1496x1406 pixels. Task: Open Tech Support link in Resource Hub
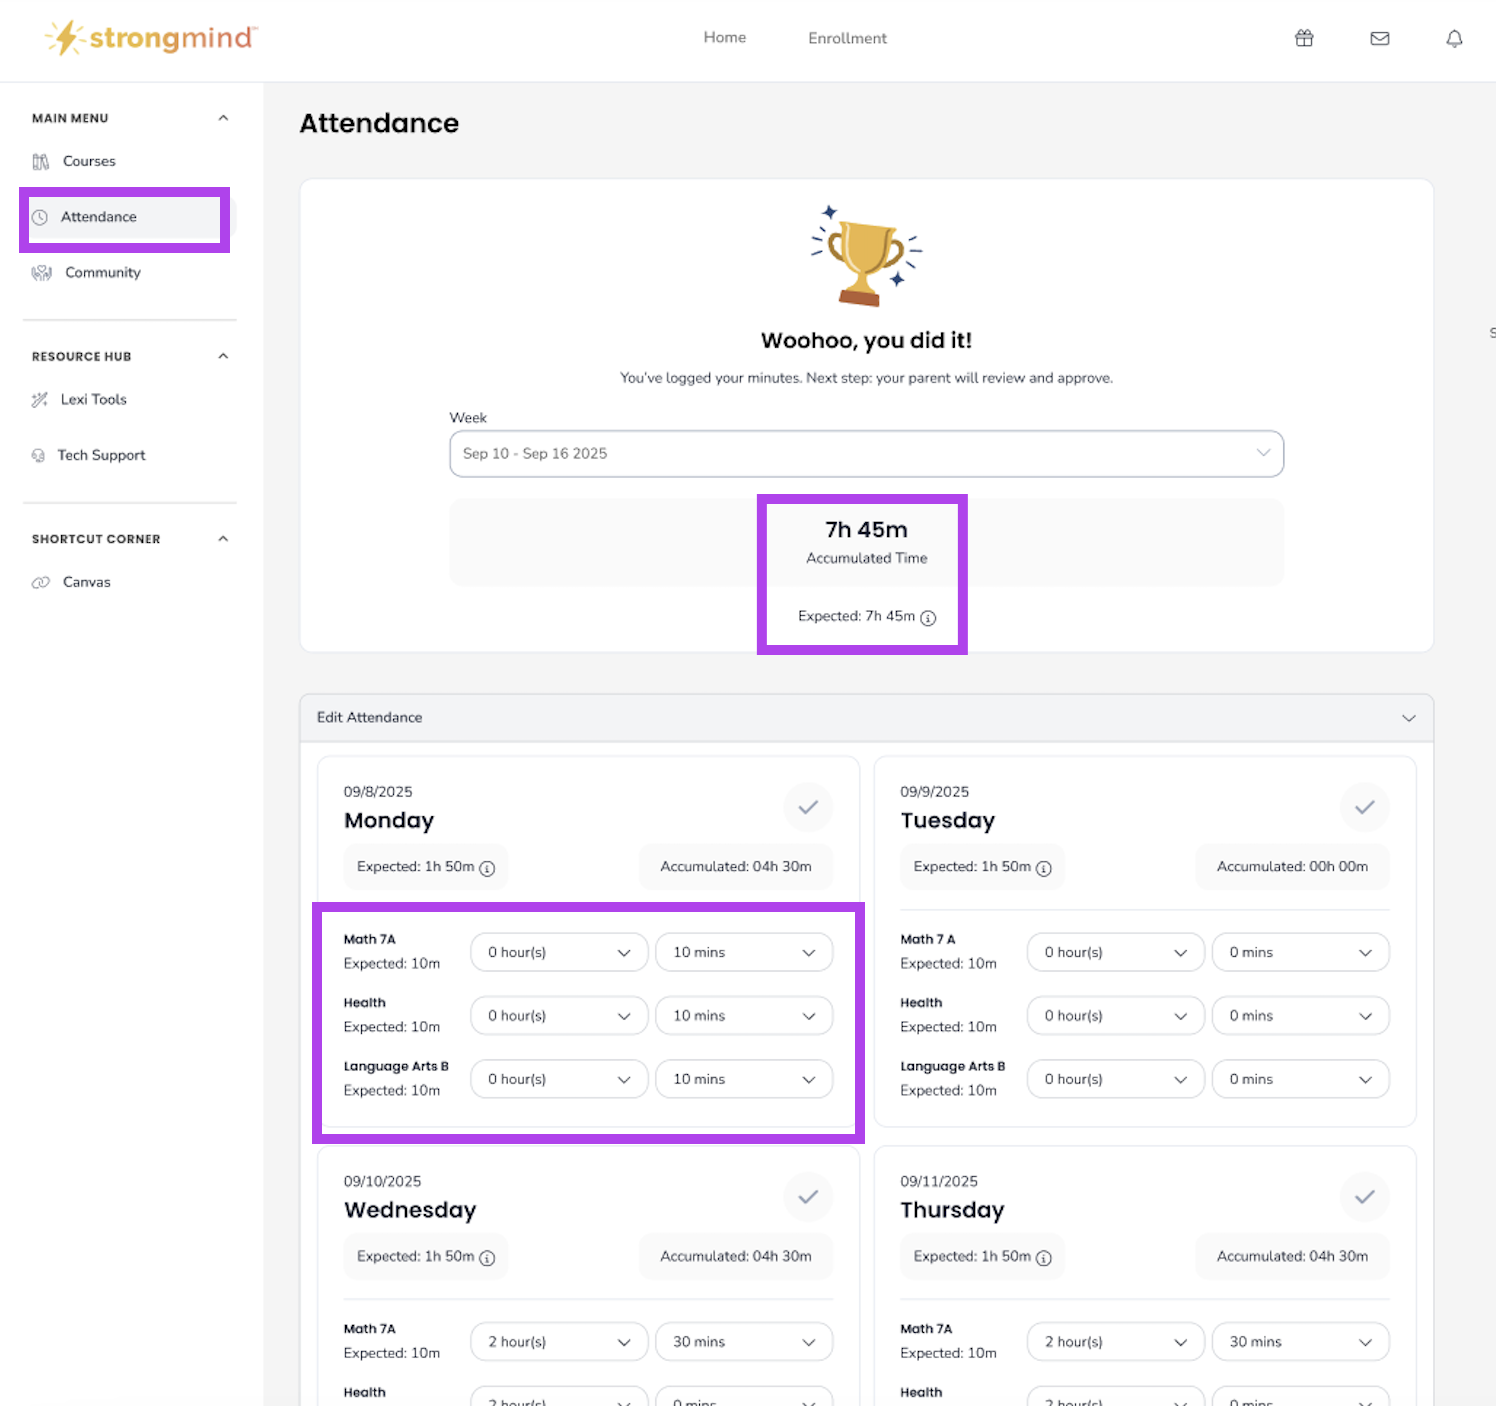pos(101,455)
